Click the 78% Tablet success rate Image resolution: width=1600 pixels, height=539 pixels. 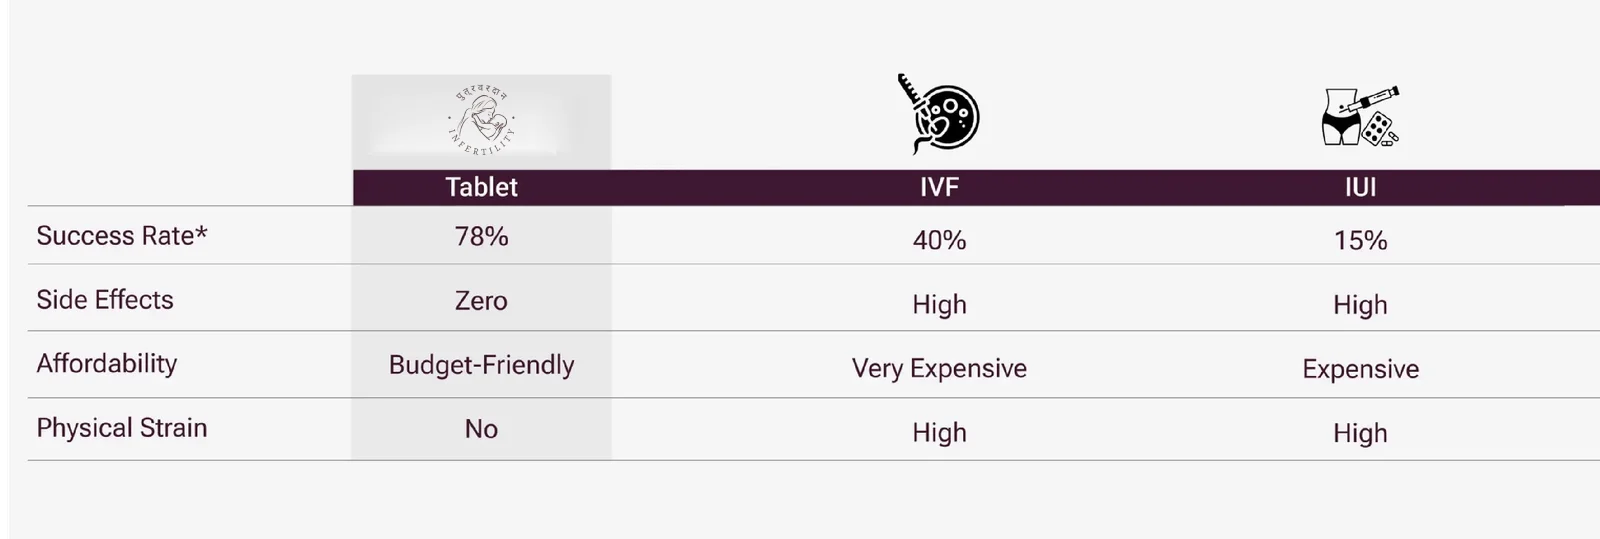pos(481,237)
